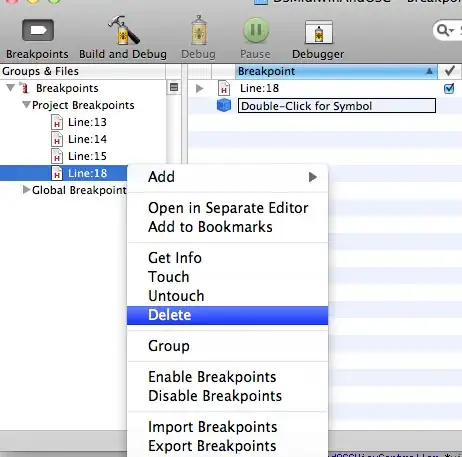Viewport: 462px width, 457px height.
Task: Click the Line:15 header file icon
Action: click(57, 156)
